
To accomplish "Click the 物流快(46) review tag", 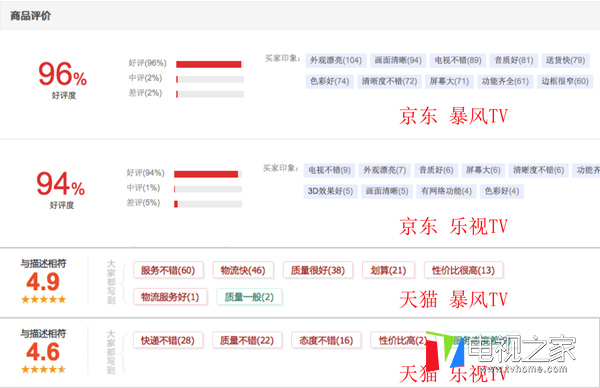I will 243,271.
